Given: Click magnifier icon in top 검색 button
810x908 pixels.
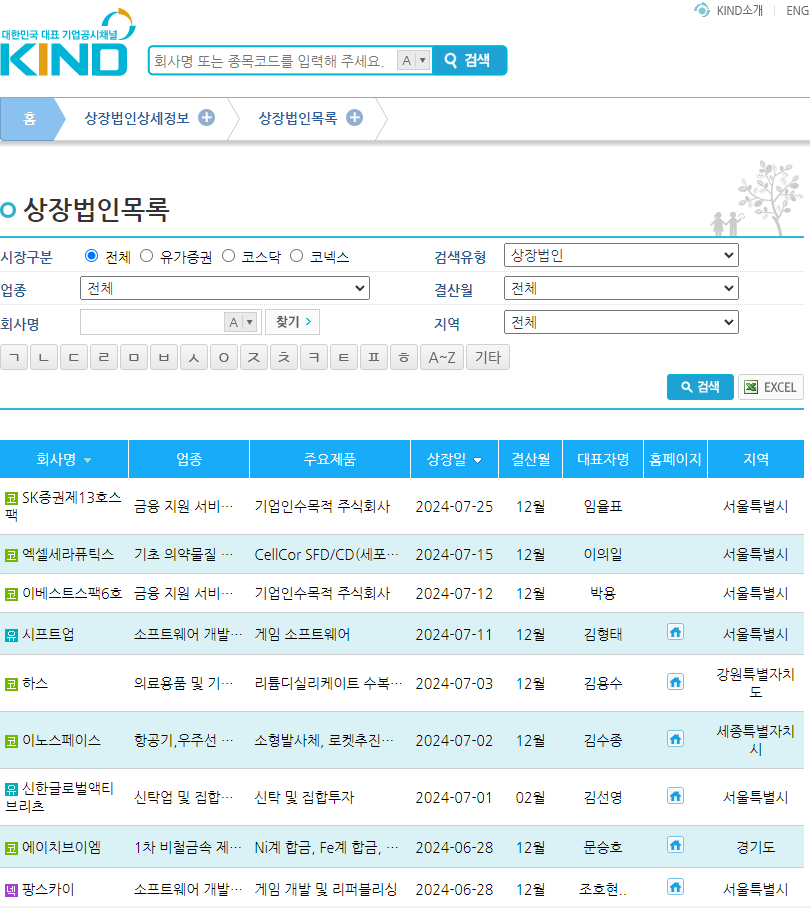Looking at the screenshot, I should pyautogui.click(x=450, y=60).
